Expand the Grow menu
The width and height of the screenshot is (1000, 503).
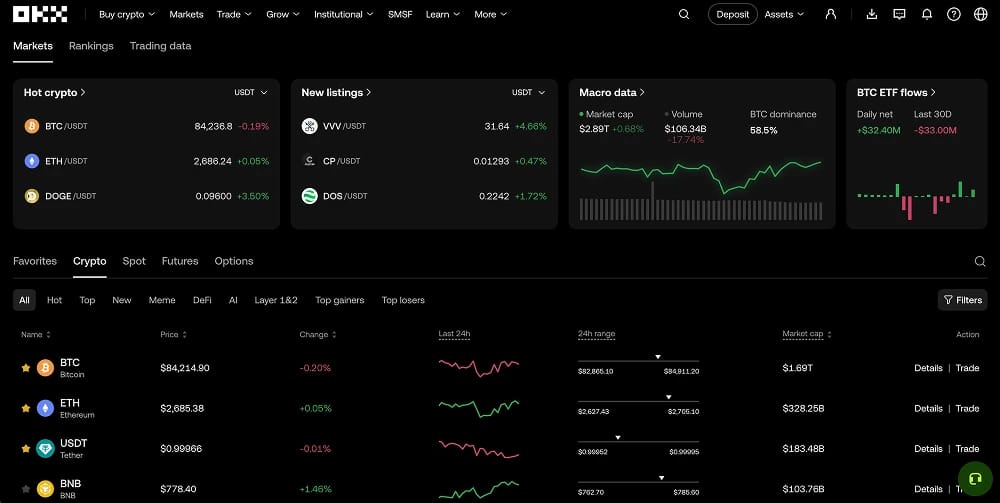tap(283, 14)
